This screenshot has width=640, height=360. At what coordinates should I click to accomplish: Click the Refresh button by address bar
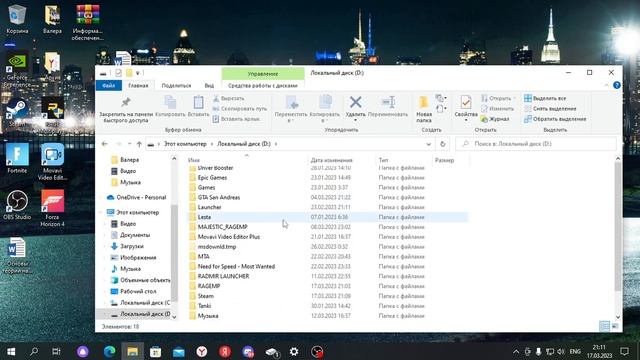tap(442, 144)
